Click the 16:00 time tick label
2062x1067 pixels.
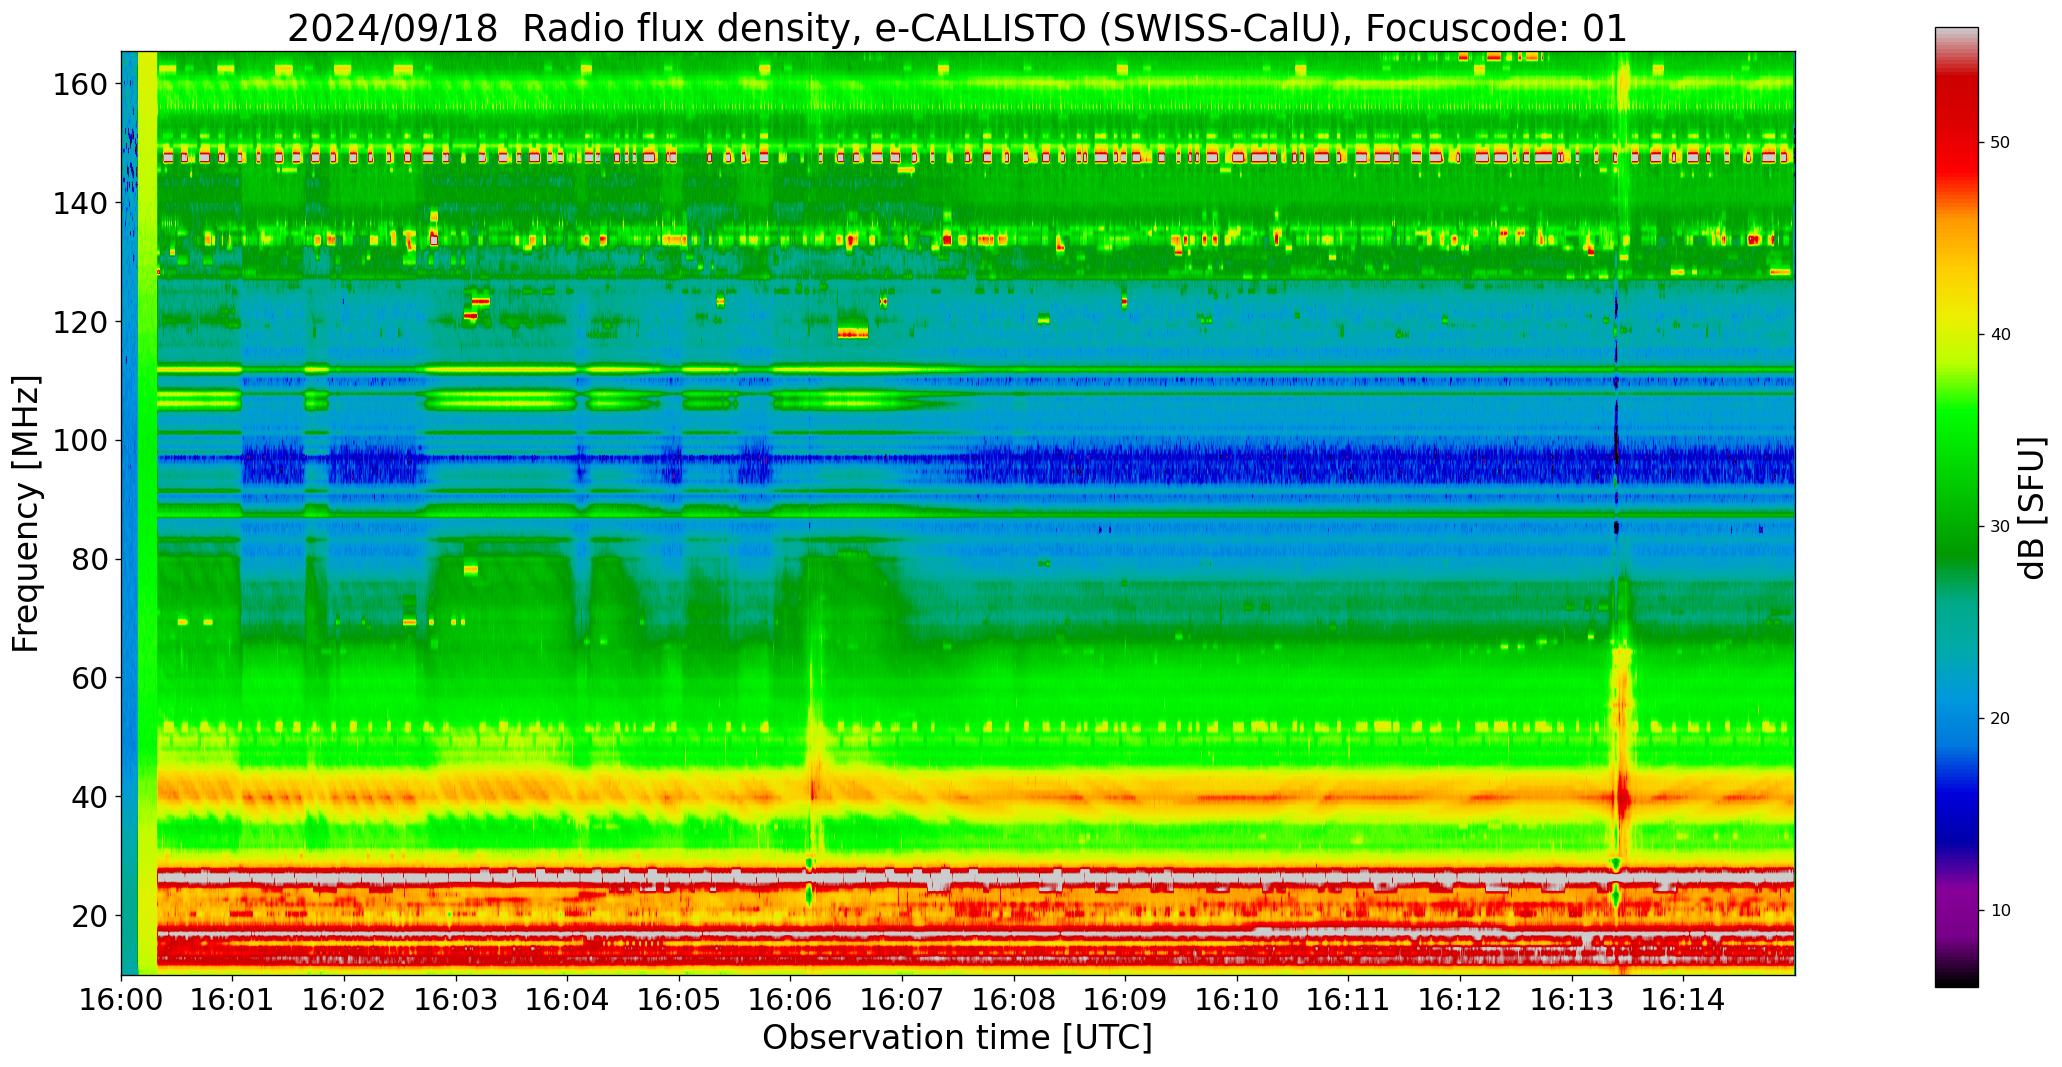[122, 1000]
